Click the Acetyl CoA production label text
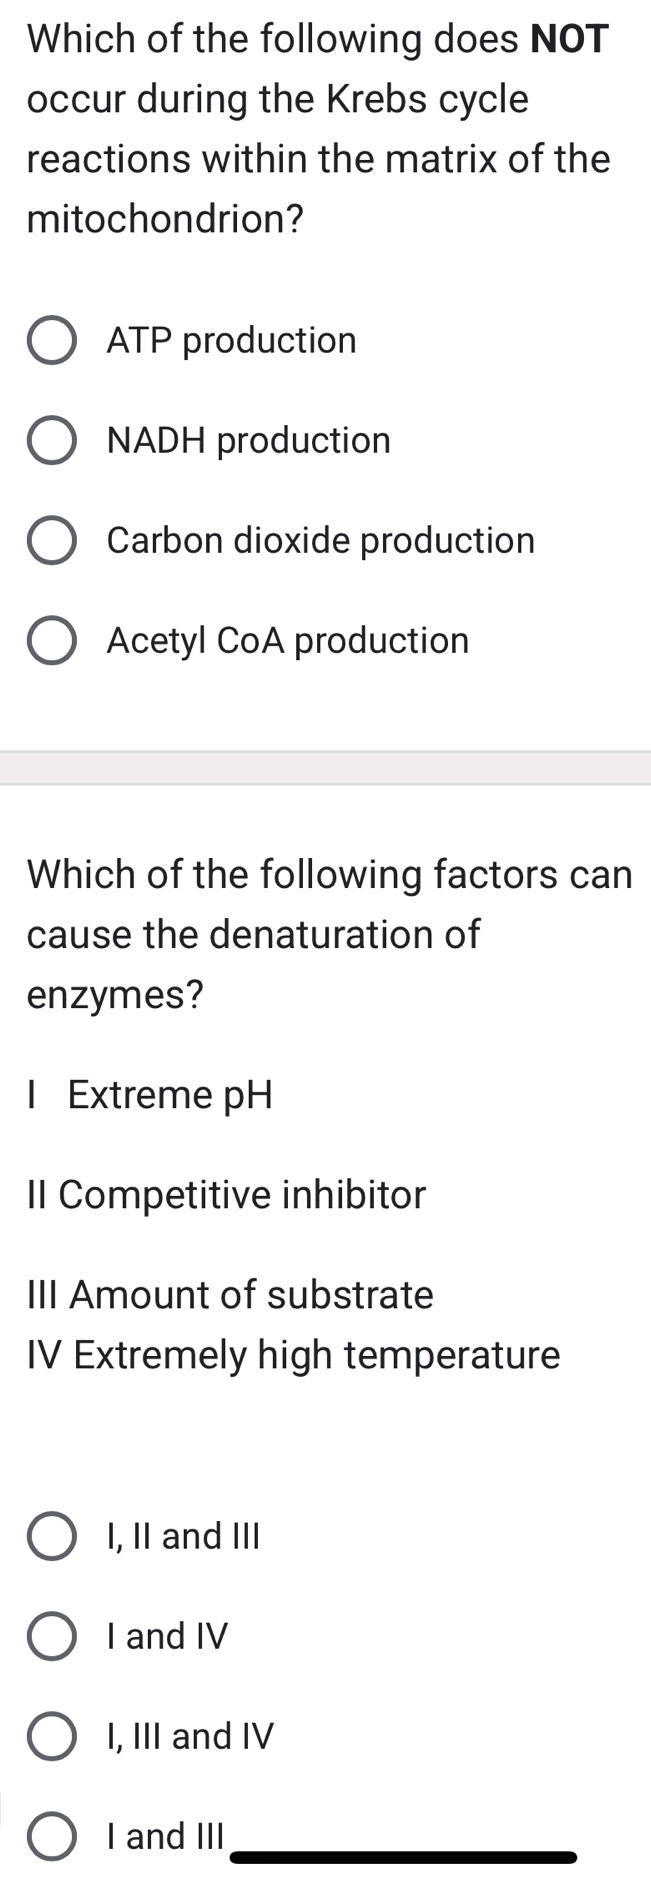The height and width of the screenshot is (1884, 651). [287, 640]
